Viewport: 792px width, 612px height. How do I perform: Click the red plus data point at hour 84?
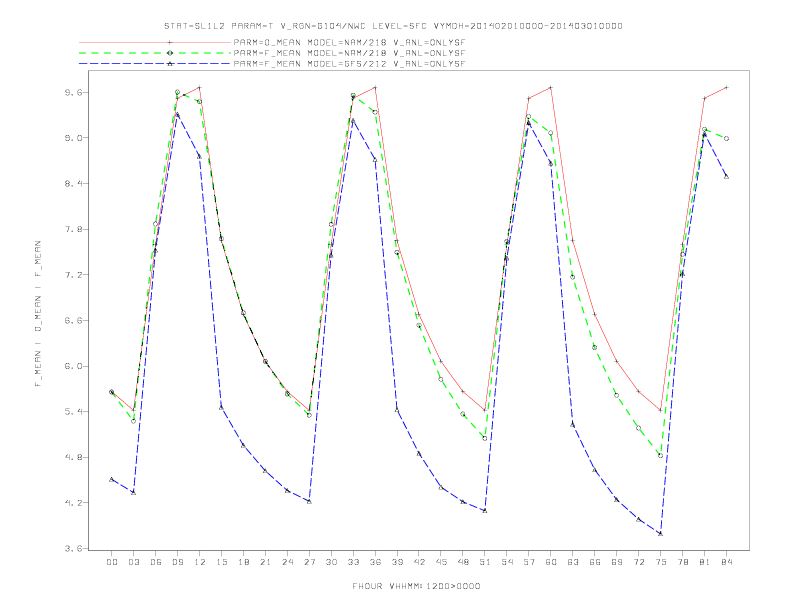726,87
